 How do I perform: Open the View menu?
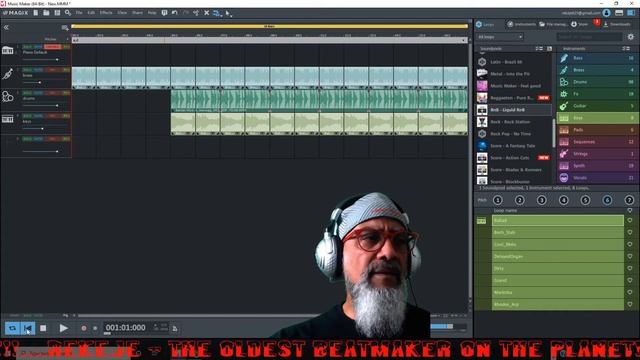point(122,13)
